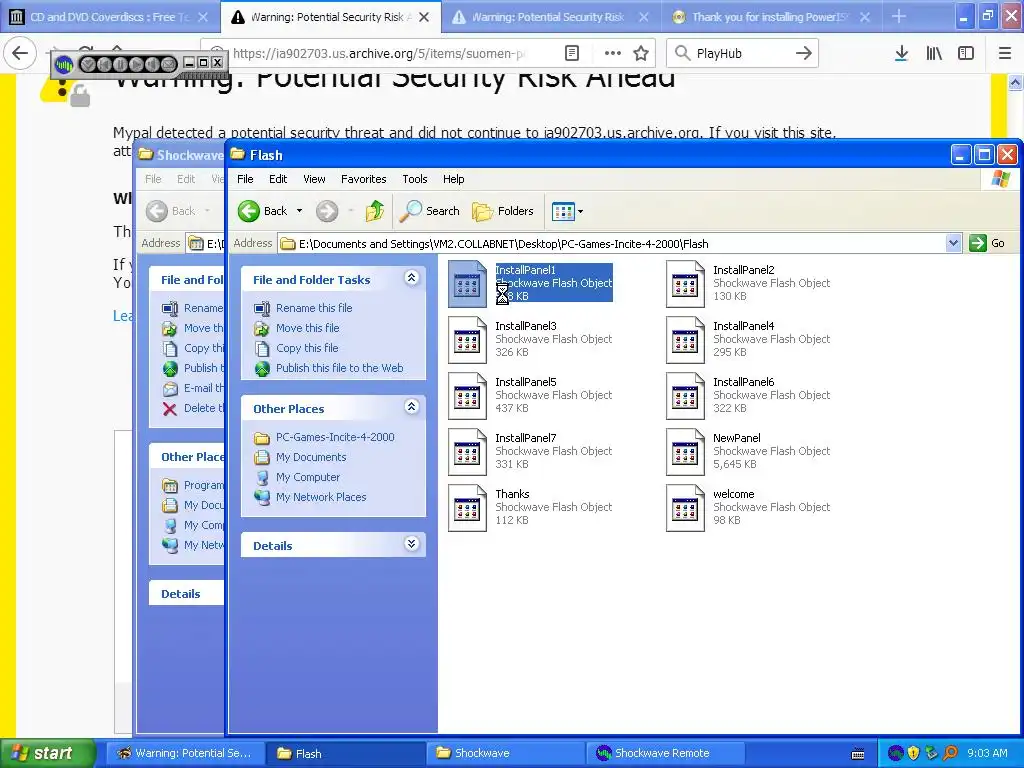This screenshot has height=768, width=1024.
Task: Open a new browser tab with plus
Action: [899, 17]
